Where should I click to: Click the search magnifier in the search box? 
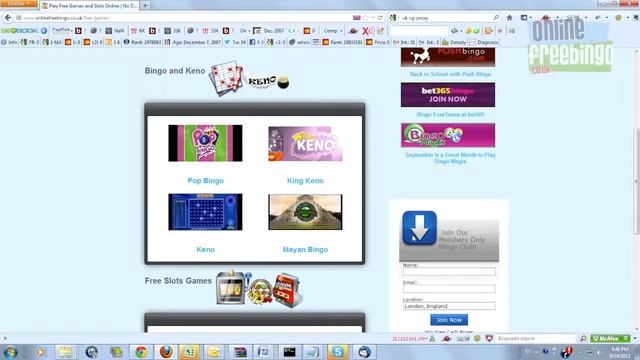[x=496, y=18]
